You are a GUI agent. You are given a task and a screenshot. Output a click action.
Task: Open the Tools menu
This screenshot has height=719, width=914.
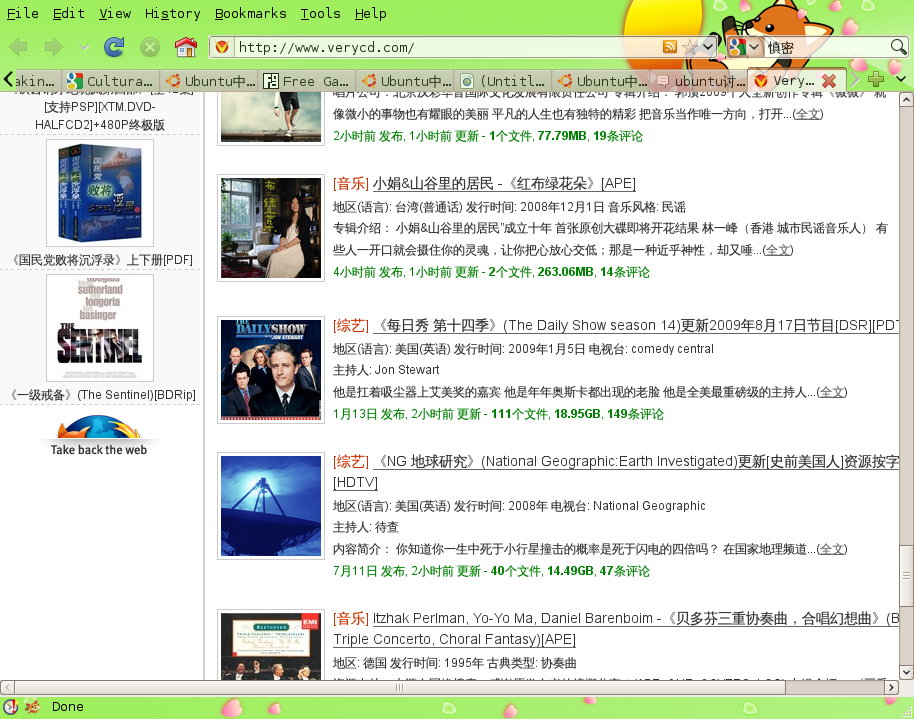(x=321, y=13)
